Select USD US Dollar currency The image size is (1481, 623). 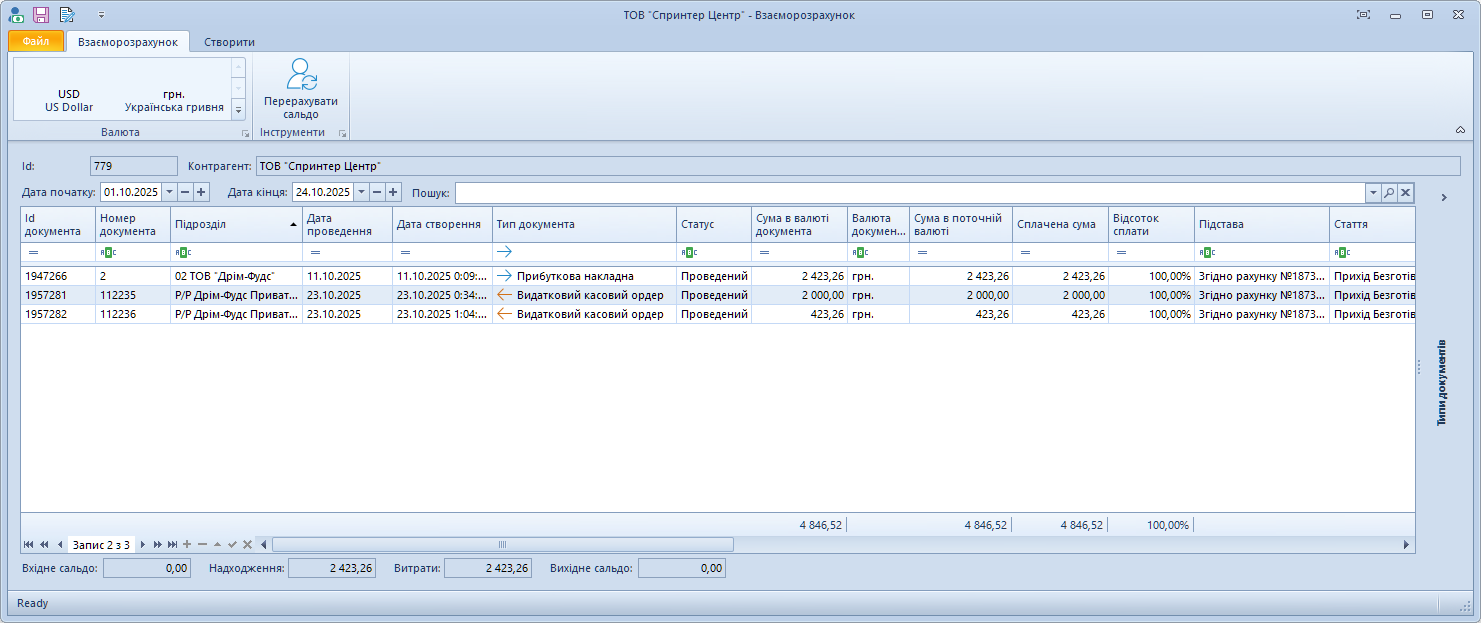69,100
